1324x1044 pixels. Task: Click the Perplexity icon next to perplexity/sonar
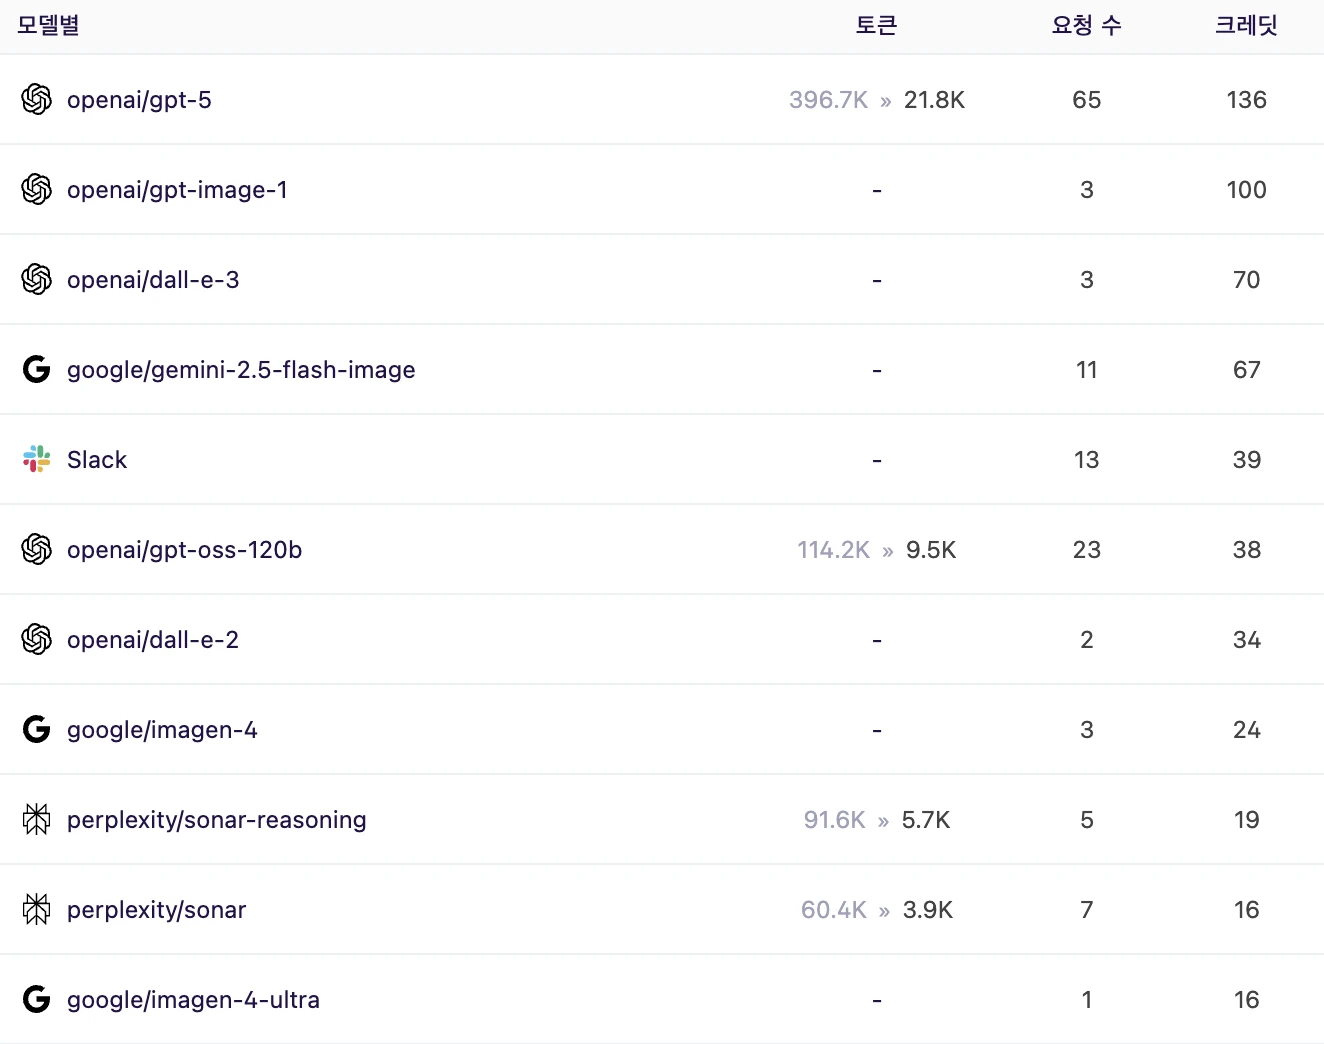[x=37, y=909]
